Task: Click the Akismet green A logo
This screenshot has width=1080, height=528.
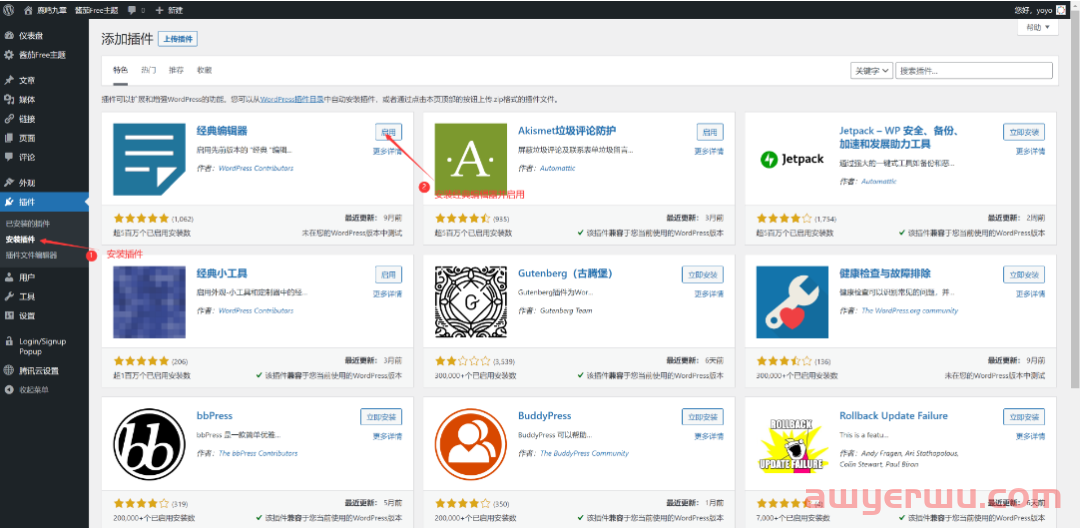Action: [x=471, y=159]
